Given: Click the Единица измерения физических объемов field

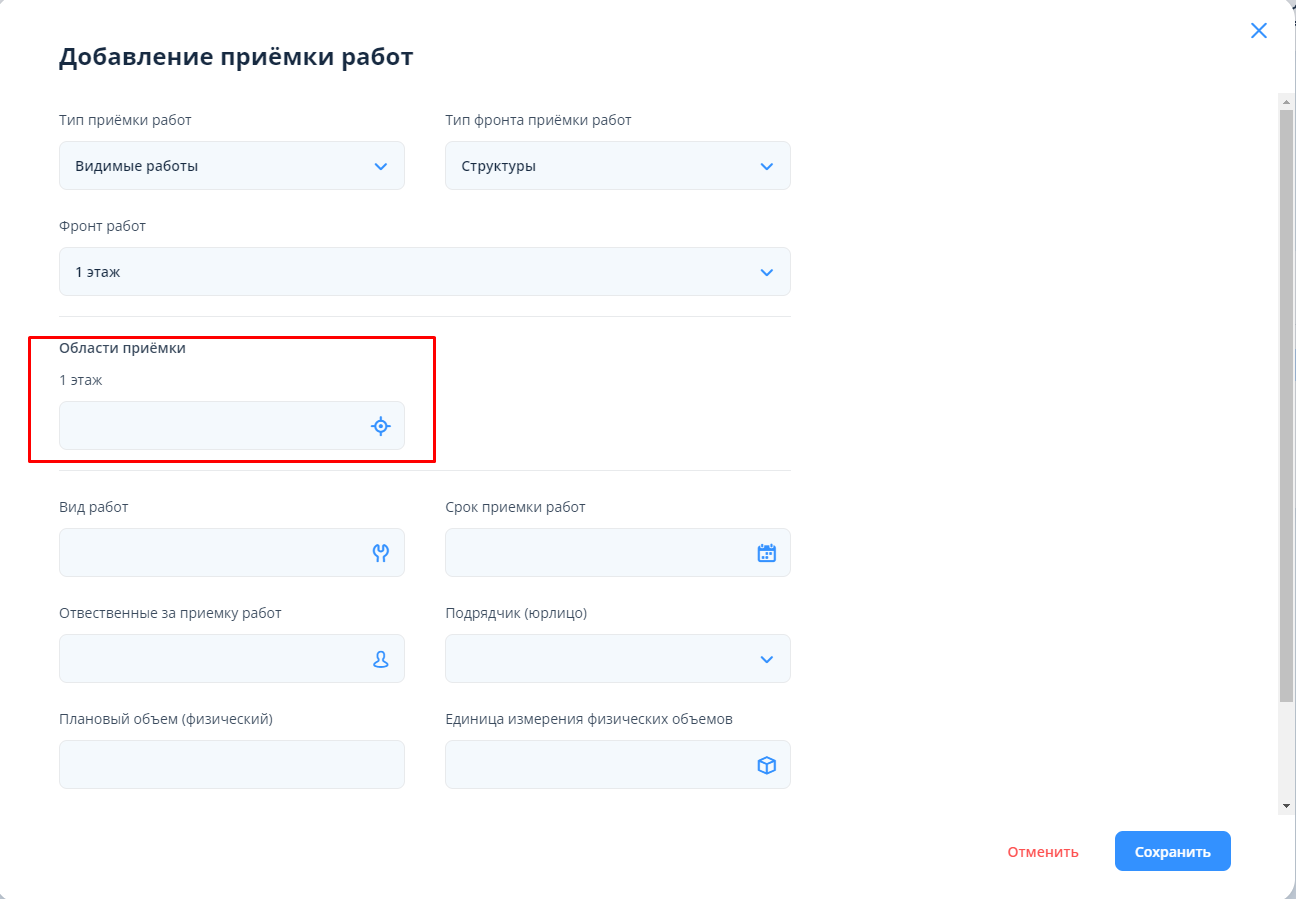Looking at the screenshot, I should (596, 765).
